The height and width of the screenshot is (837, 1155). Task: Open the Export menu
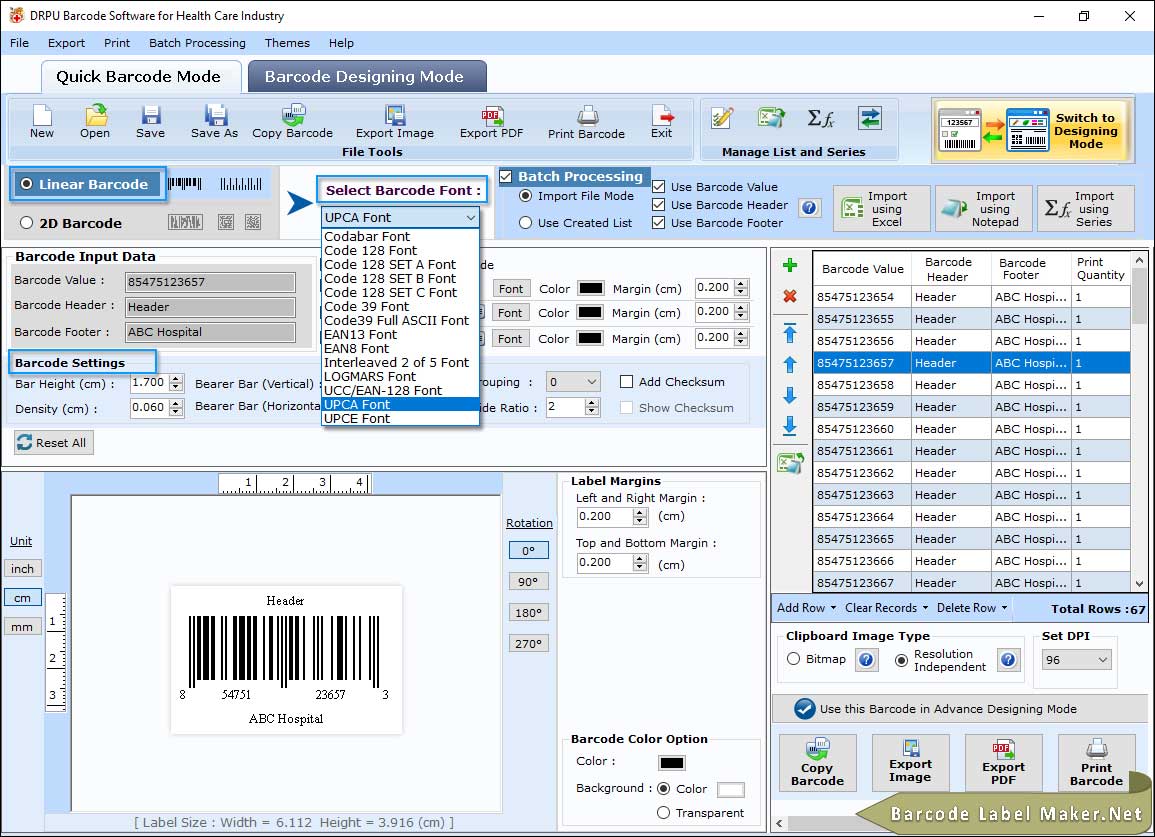click(x=66, y=43)
